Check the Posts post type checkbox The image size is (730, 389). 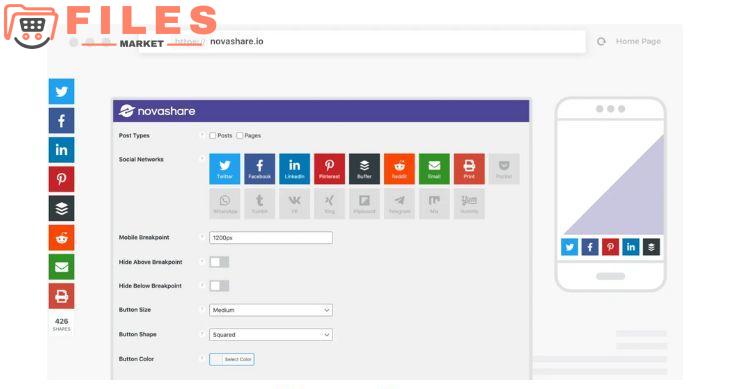[212, 135]
